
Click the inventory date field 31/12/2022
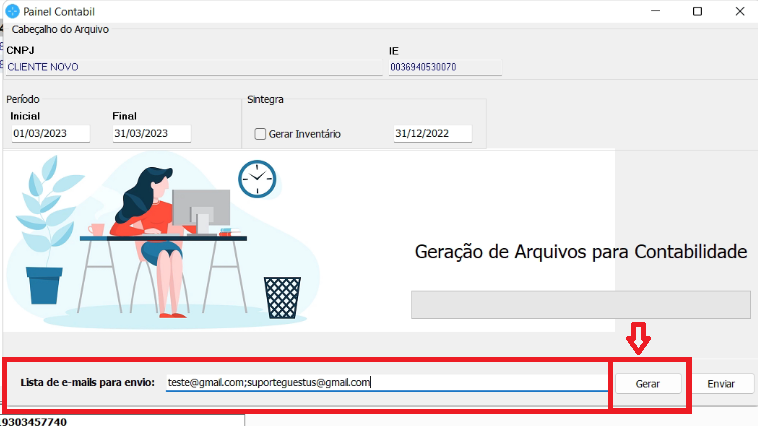tap(432, 134)
